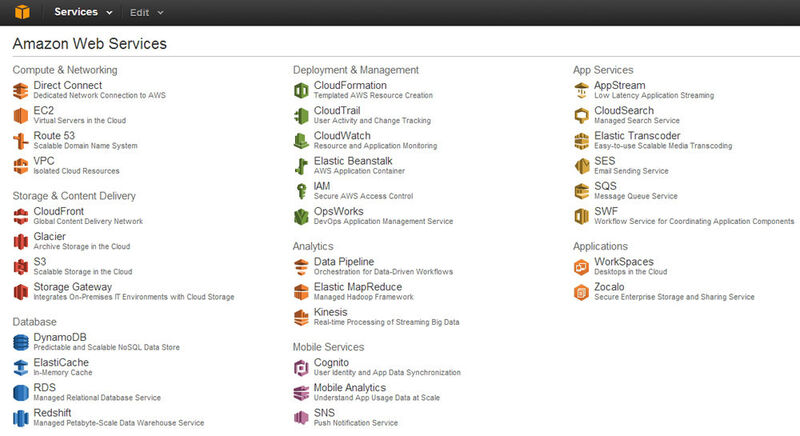Open the Direct Connect link

coord(68,85)
